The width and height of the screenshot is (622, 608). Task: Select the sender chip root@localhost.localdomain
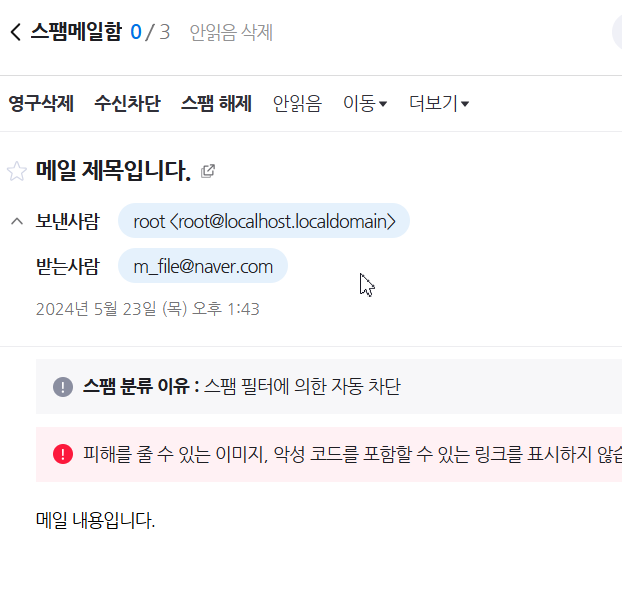[264, 221]
